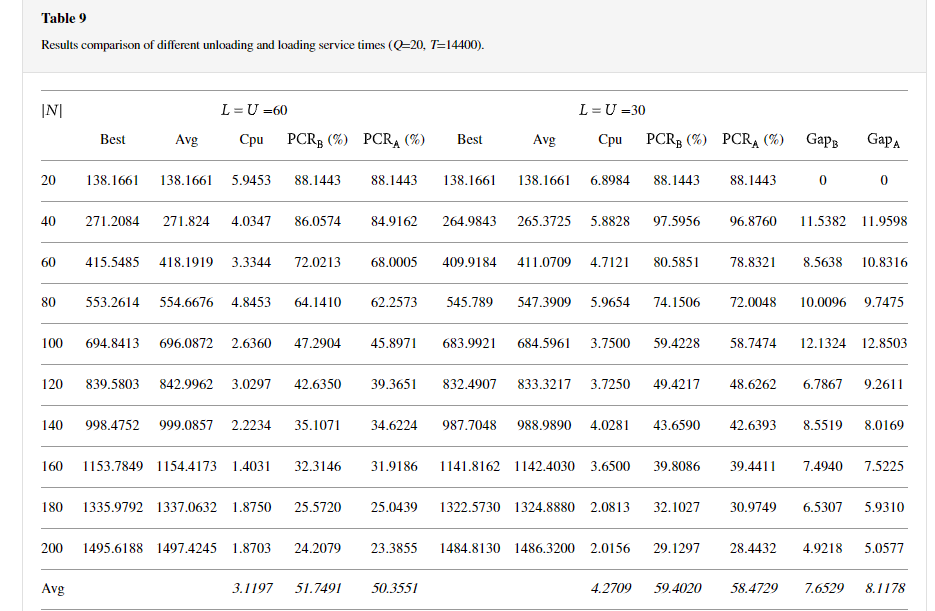Click the cell value 1497.4245
Screen dimensions: 935x611
[186, 548]
